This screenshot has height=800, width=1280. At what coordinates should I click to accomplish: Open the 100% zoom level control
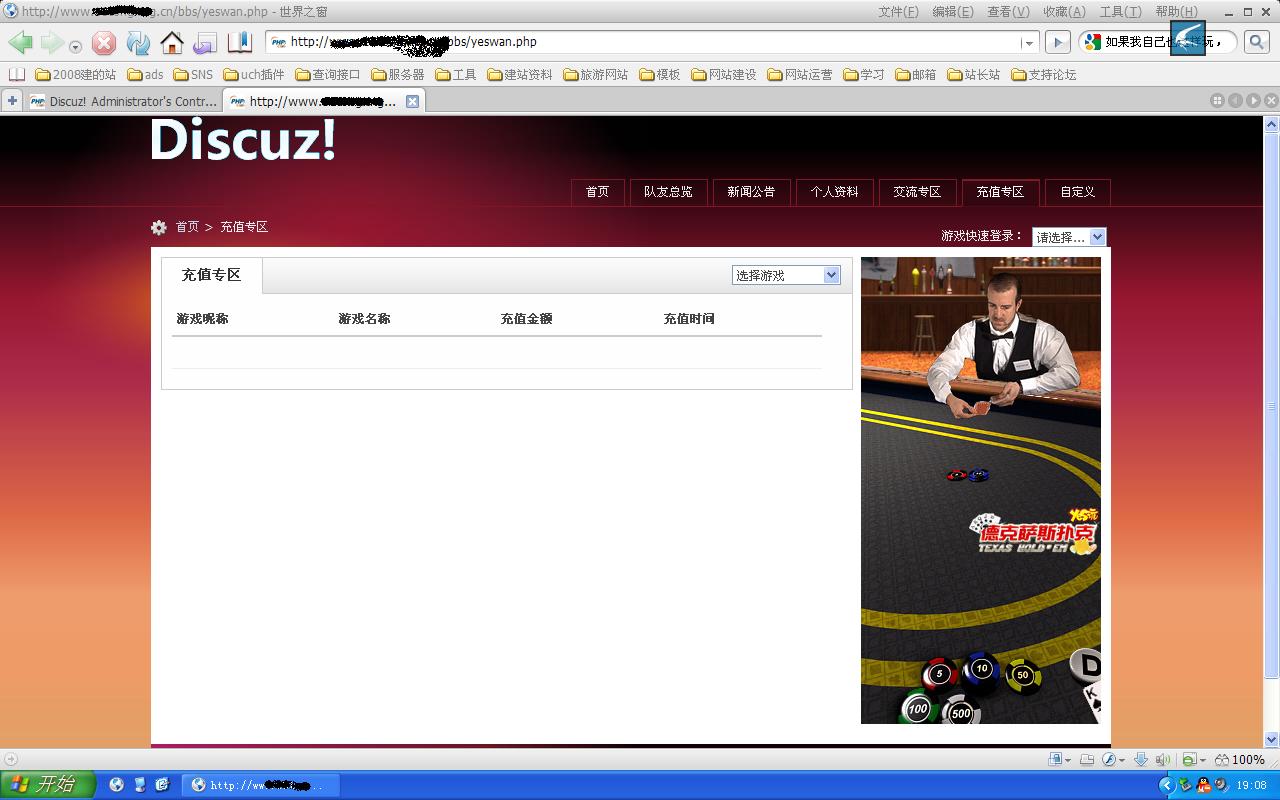pyautogui.click(x=1240, y=760)
